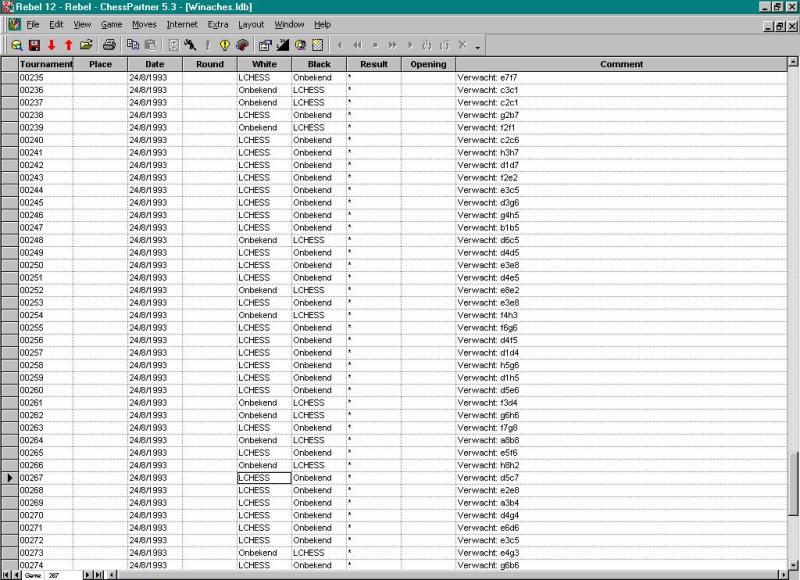Screen dimensions: 800x580
Task: Click the magnifier search icon in toolbar
Action: (x=17, y=45)
